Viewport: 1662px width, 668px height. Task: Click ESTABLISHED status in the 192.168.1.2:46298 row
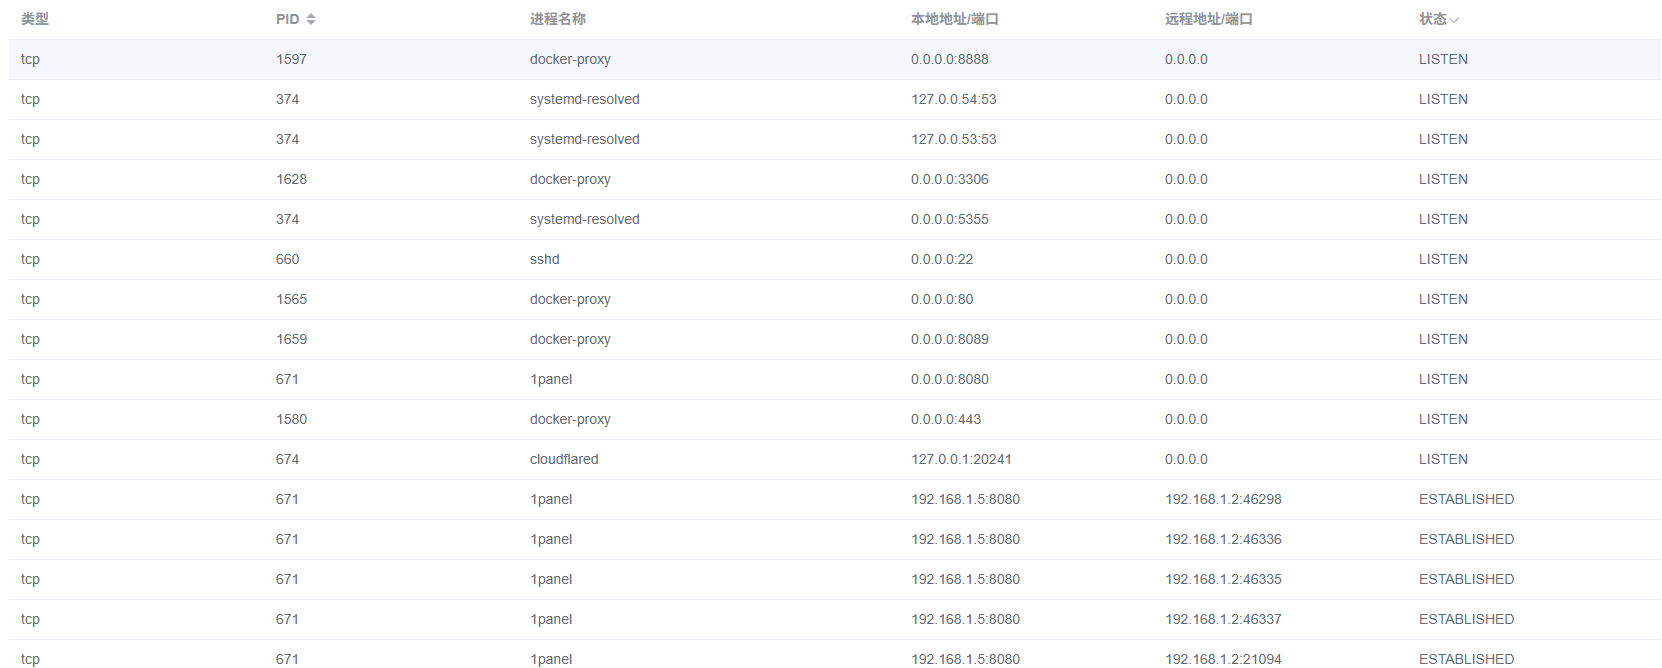[1466, 499]
